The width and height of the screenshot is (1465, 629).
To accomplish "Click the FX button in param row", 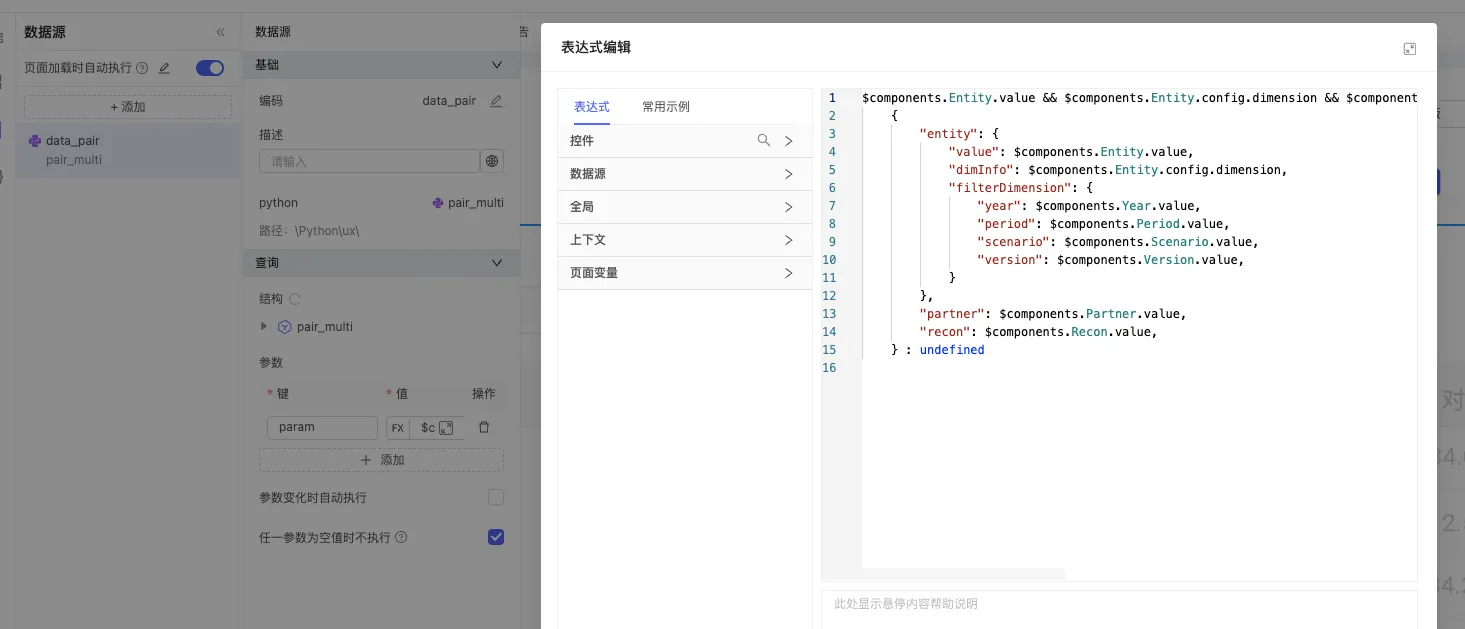I will click(x=397, y=428).
